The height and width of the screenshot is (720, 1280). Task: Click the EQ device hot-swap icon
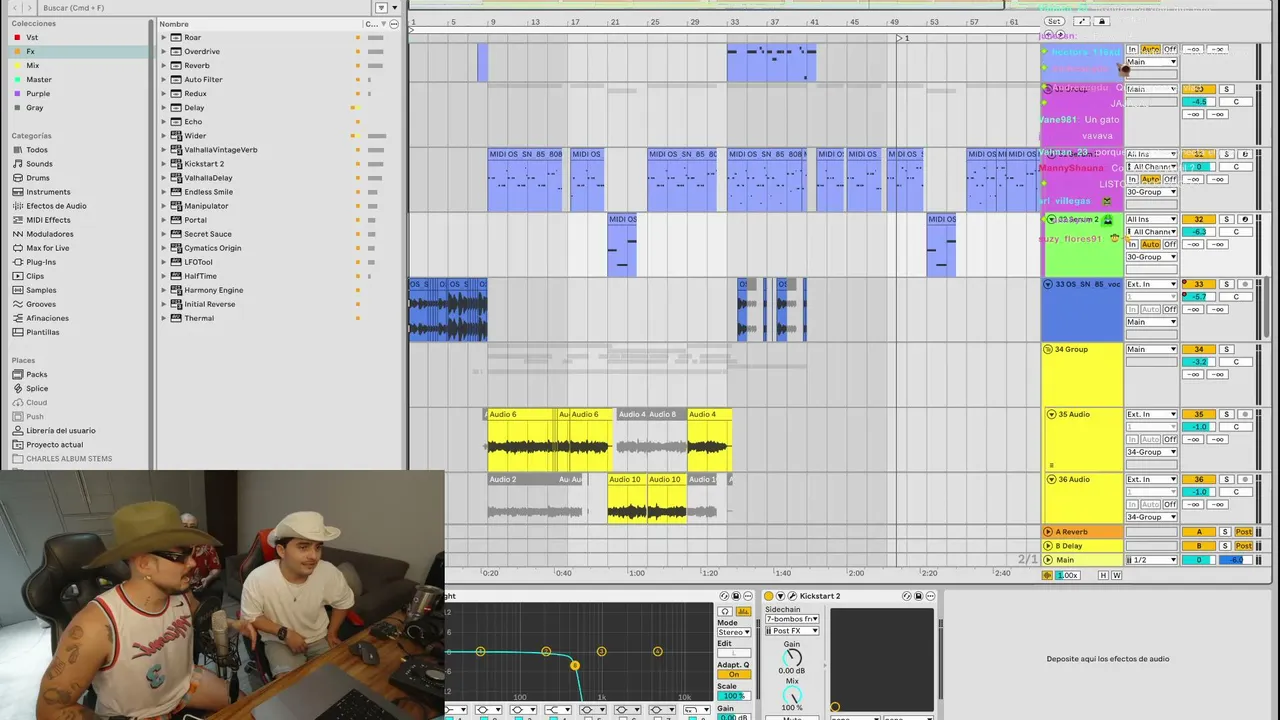(x=725, y=596)
